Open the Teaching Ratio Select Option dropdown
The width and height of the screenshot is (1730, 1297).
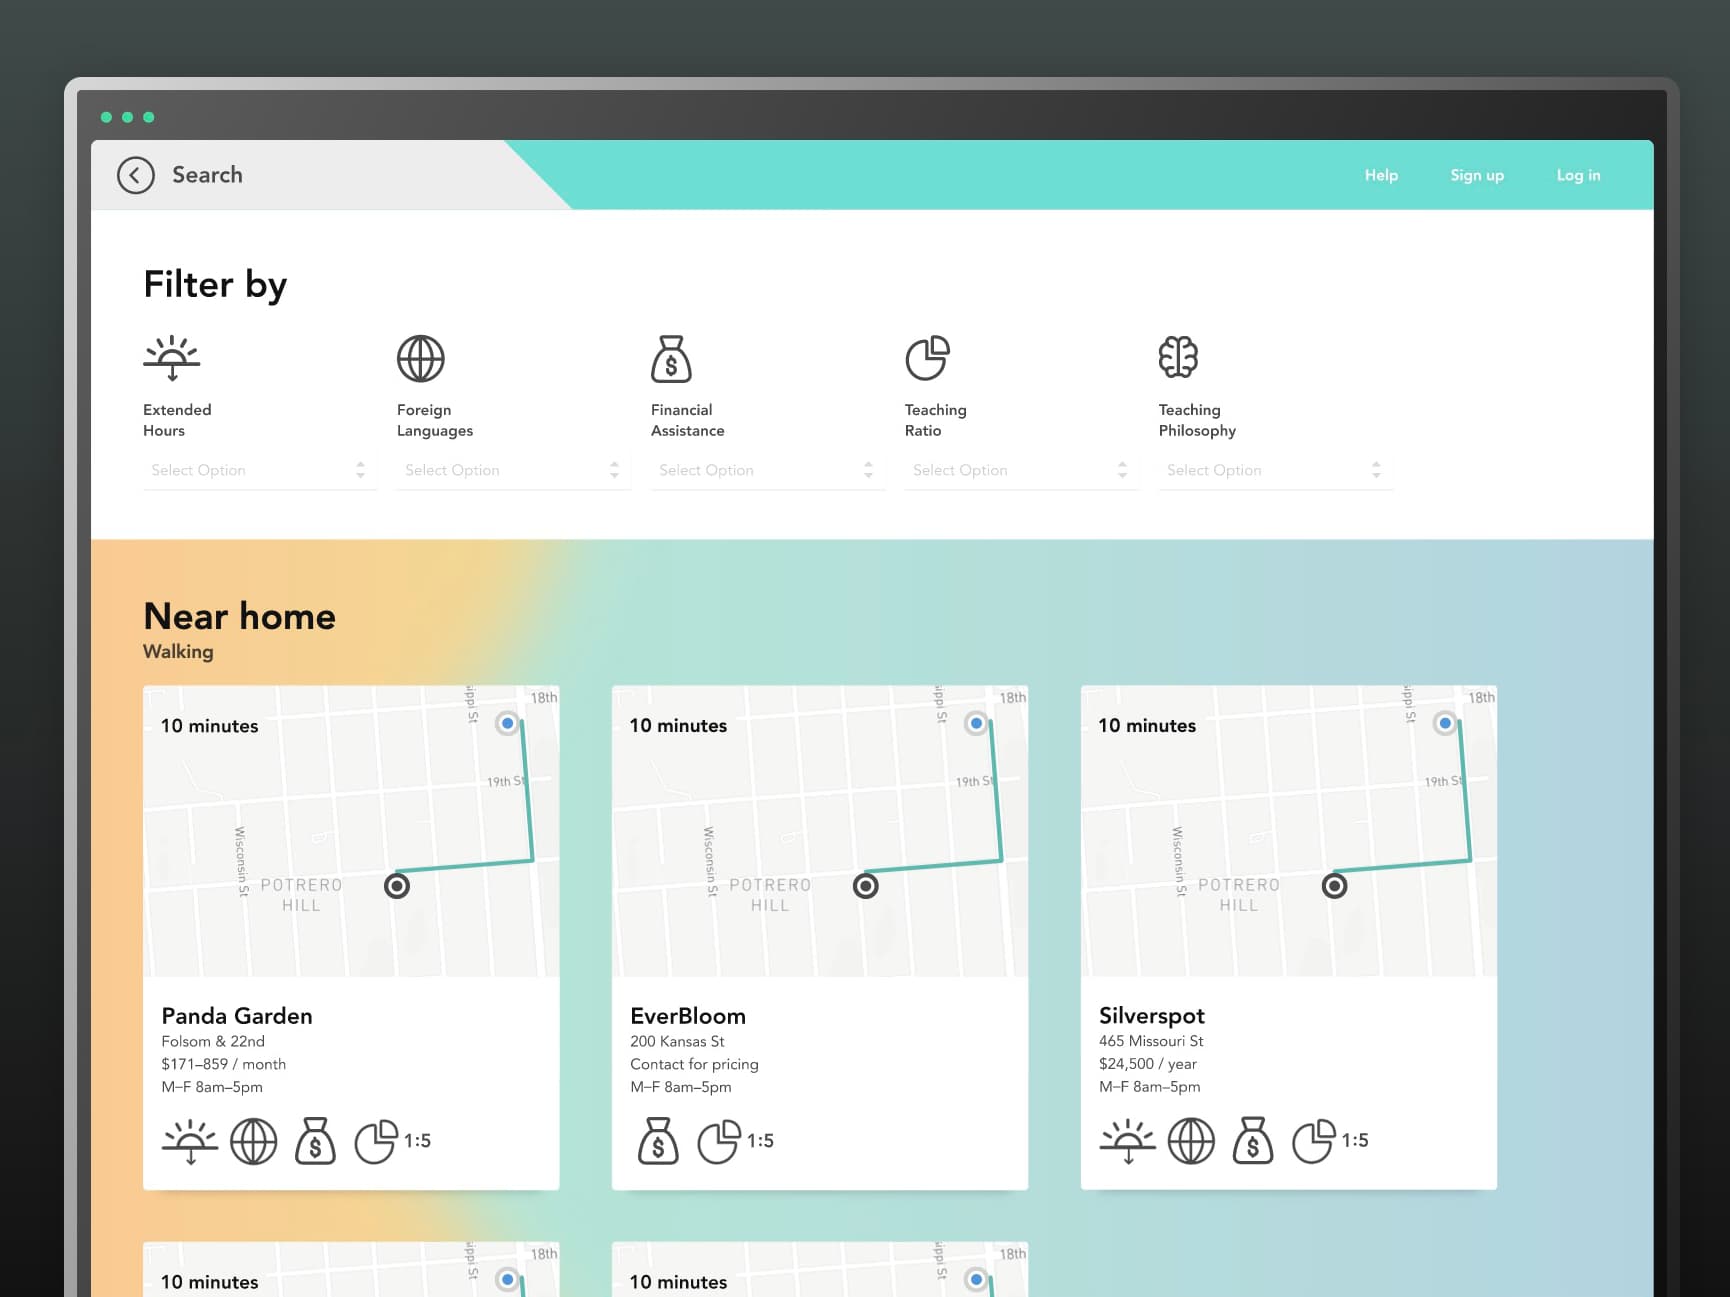point(1022,470)
